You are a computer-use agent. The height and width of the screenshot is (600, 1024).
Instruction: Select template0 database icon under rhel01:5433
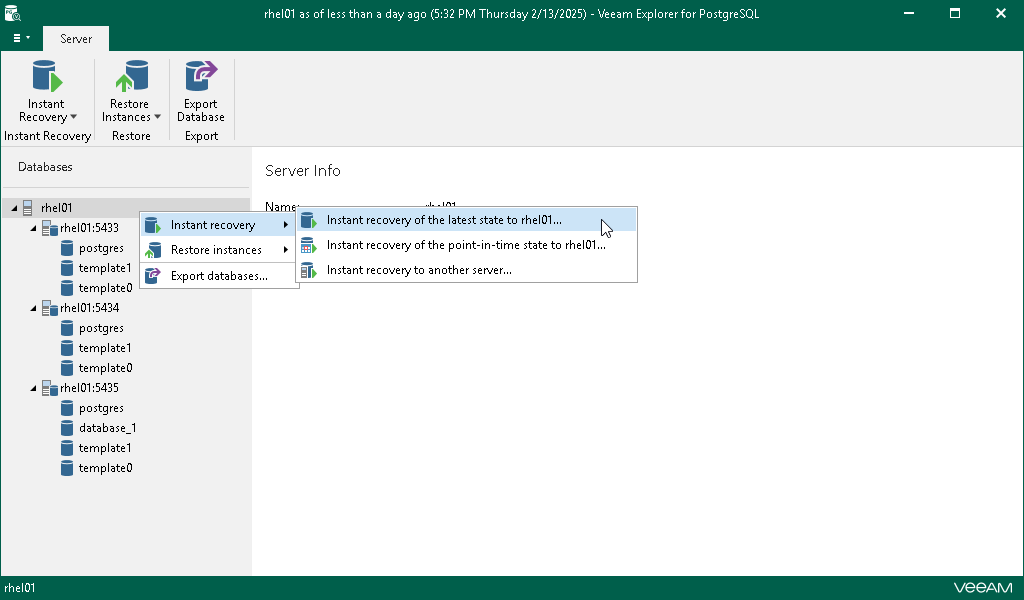(x=67, y=288)
